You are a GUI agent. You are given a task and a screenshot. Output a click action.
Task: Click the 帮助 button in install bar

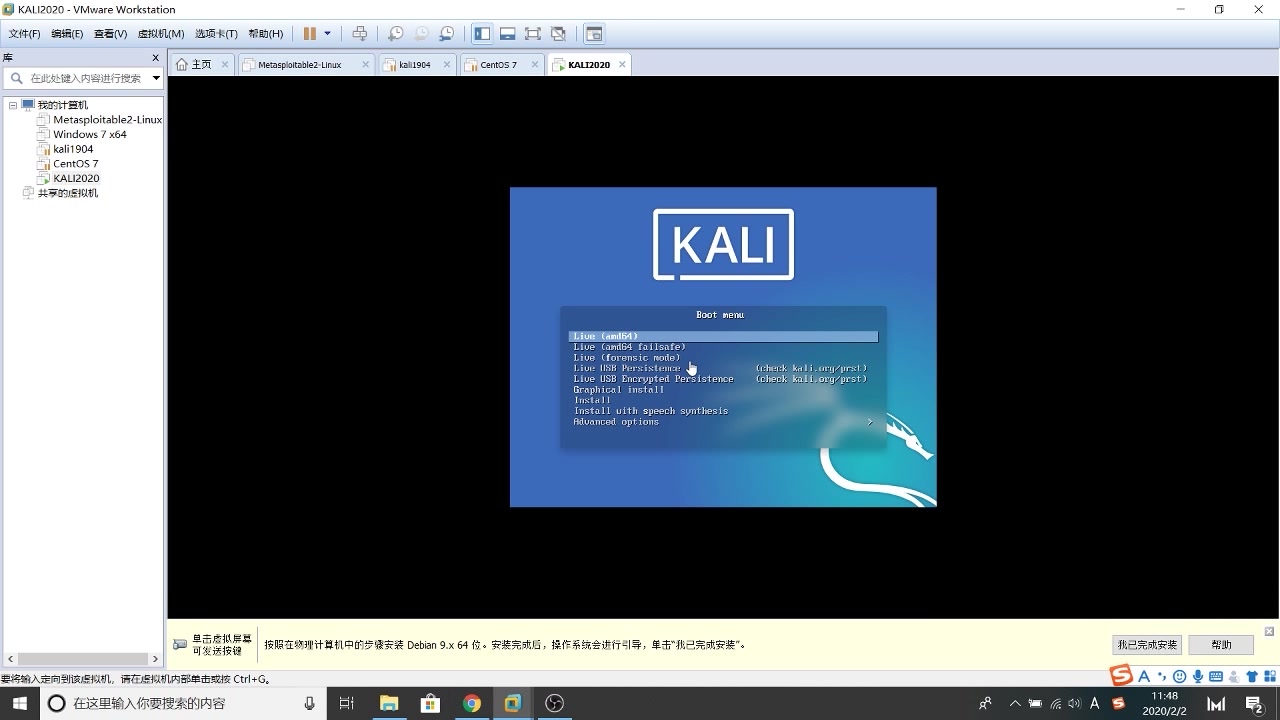click(x=1221, y=645)
